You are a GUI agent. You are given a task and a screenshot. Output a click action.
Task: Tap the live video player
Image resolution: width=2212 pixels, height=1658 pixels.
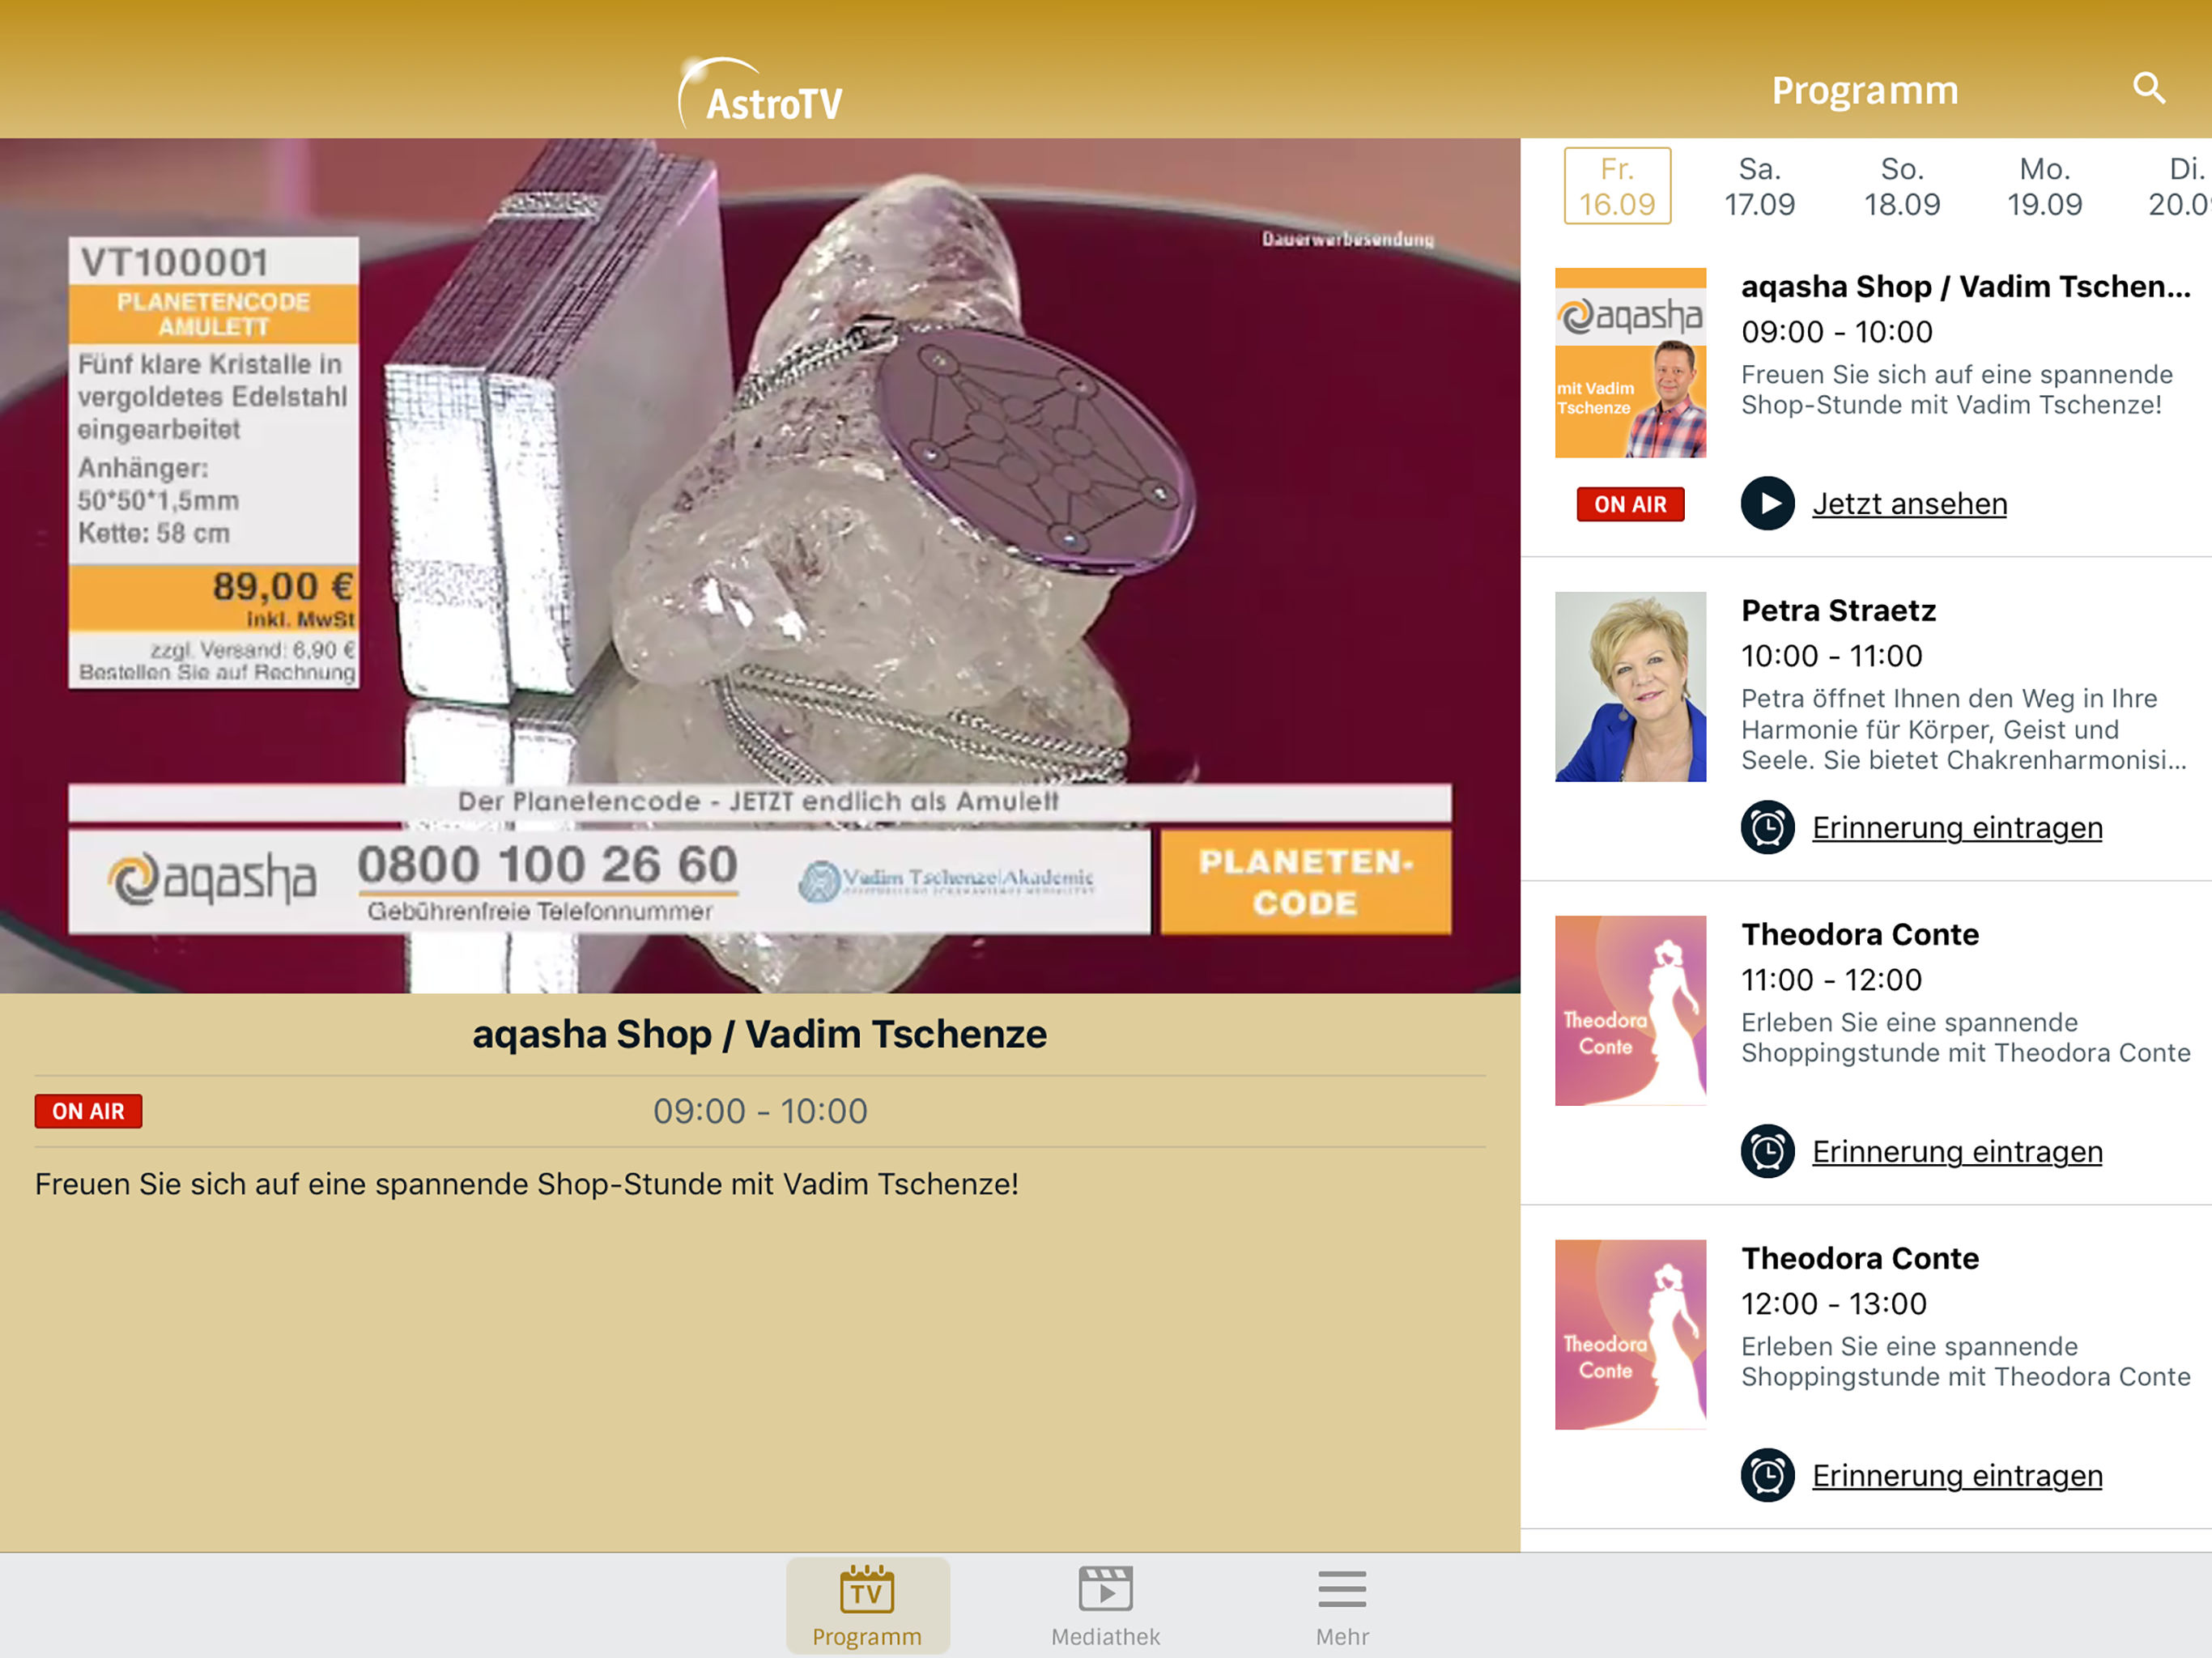coord(760,565)
